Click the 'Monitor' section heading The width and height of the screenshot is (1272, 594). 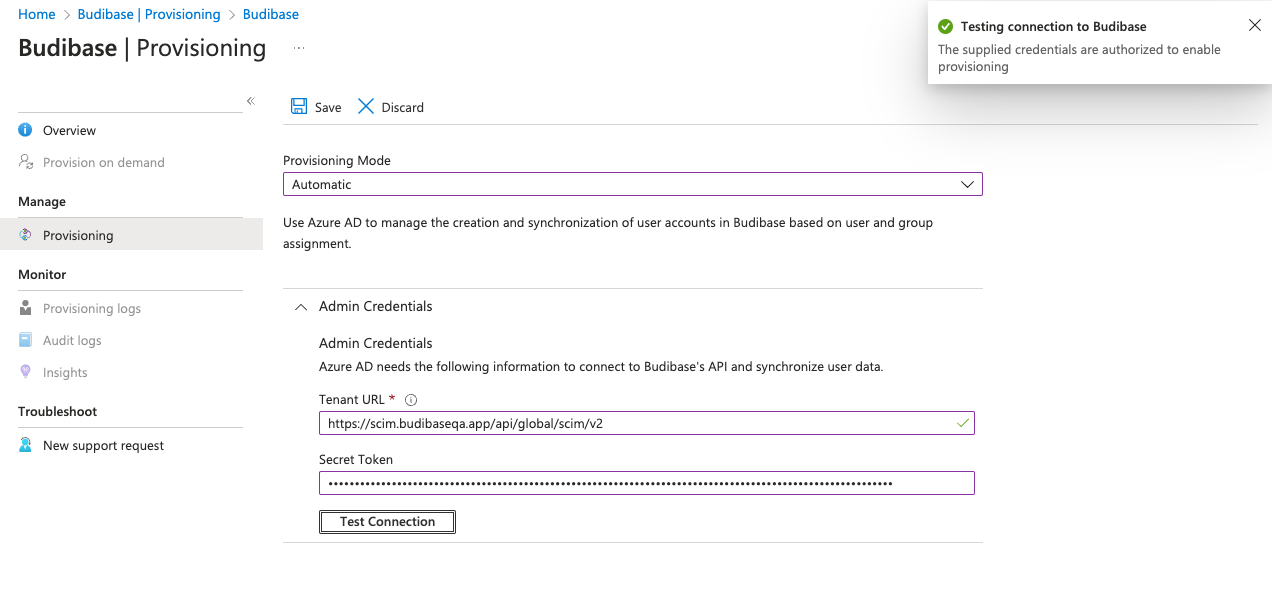point(42,274)
